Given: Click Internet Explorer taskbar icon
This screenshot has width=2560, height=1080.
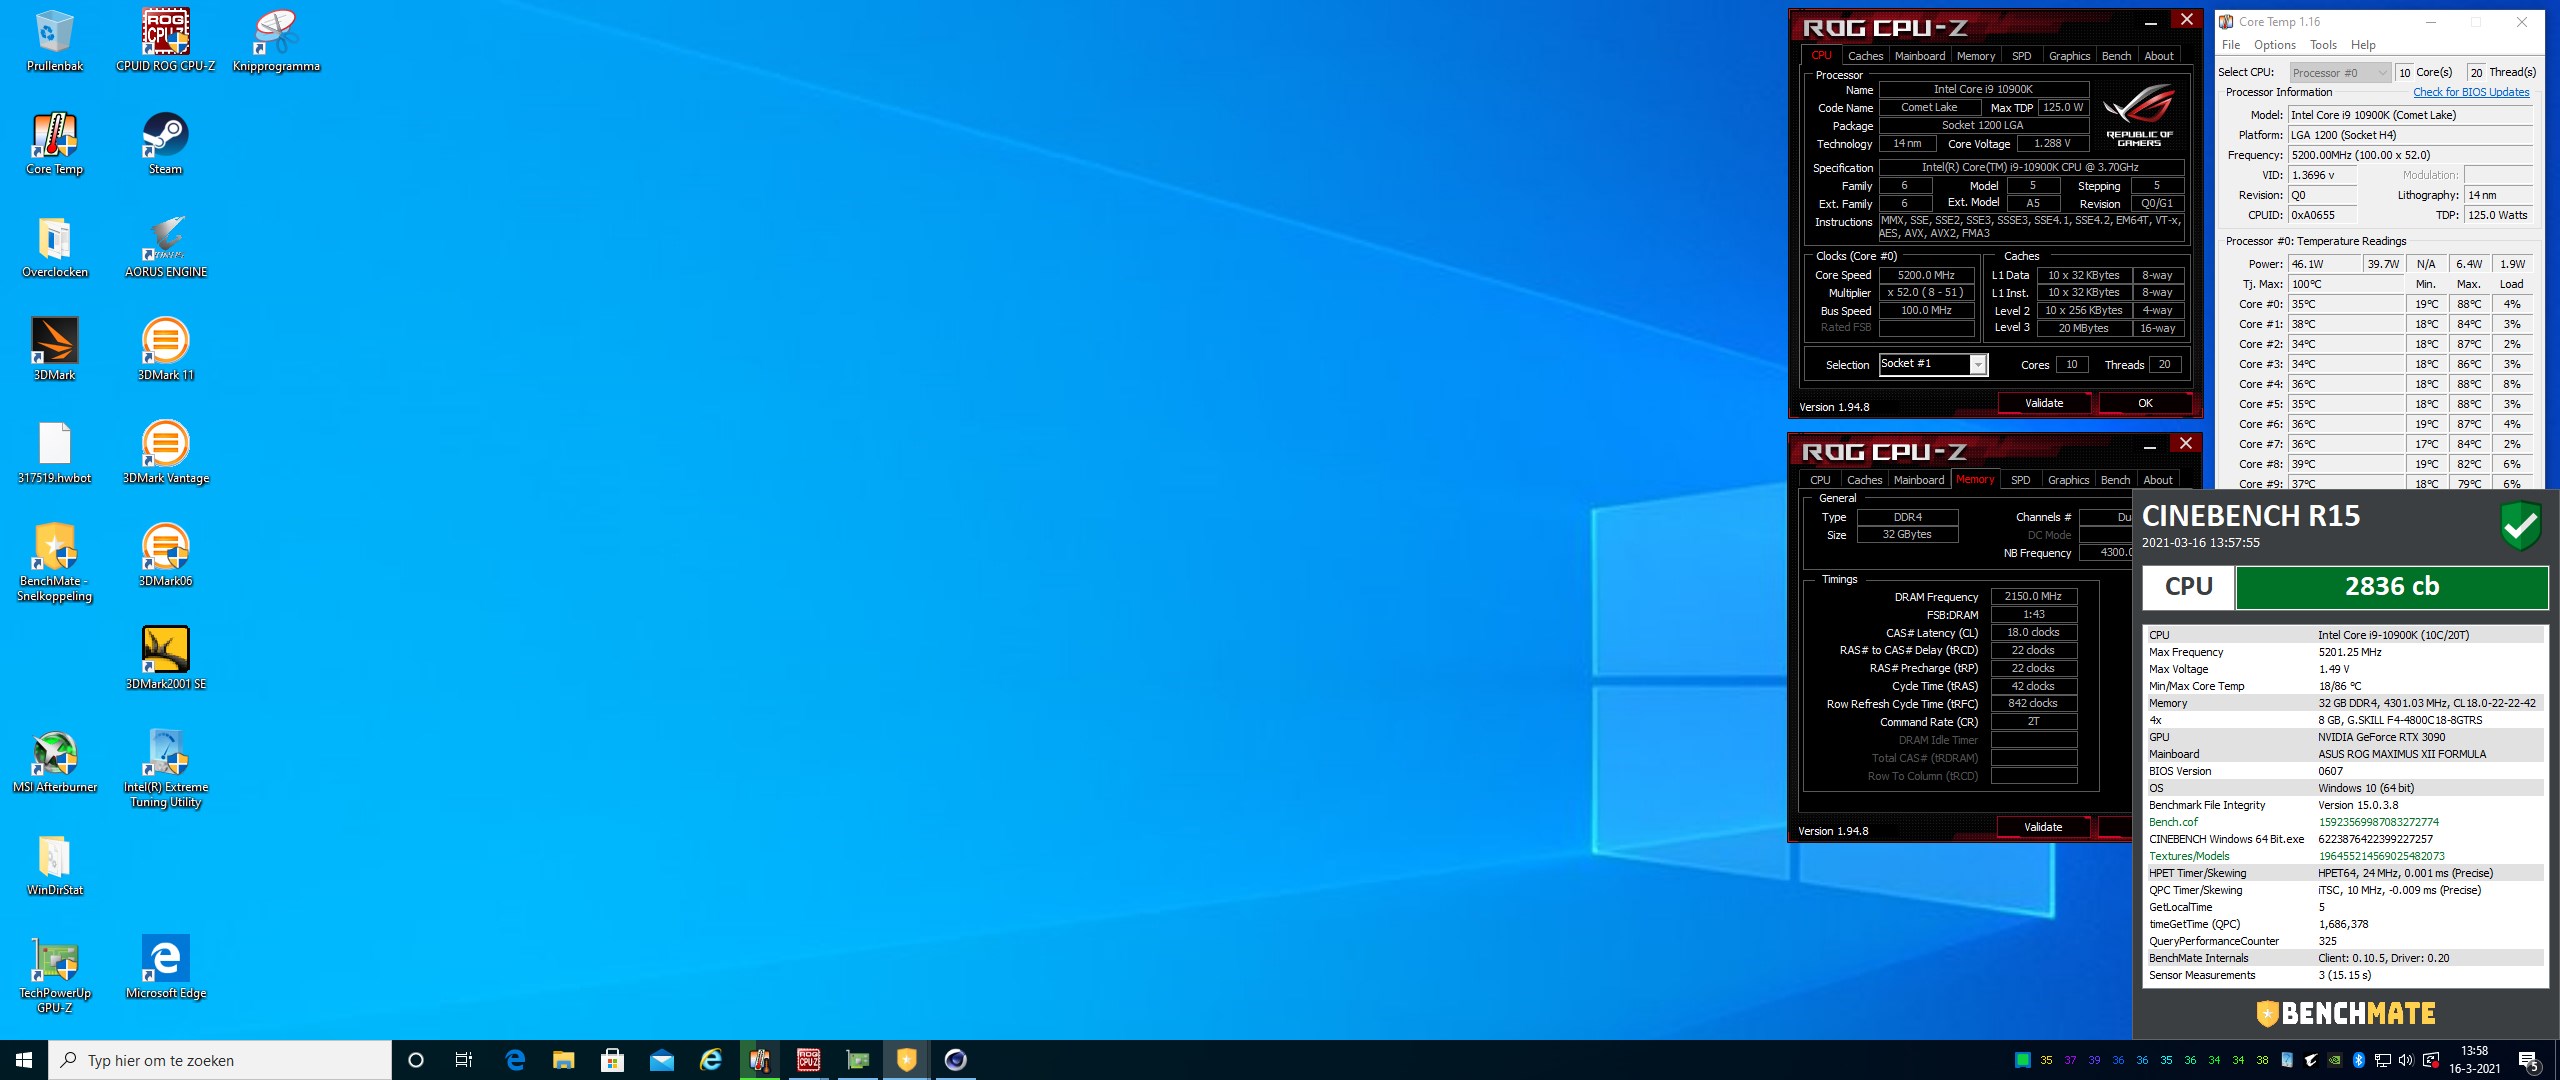Looking at the screenshot, I should pyautogui.click(x=710, y=1060).
